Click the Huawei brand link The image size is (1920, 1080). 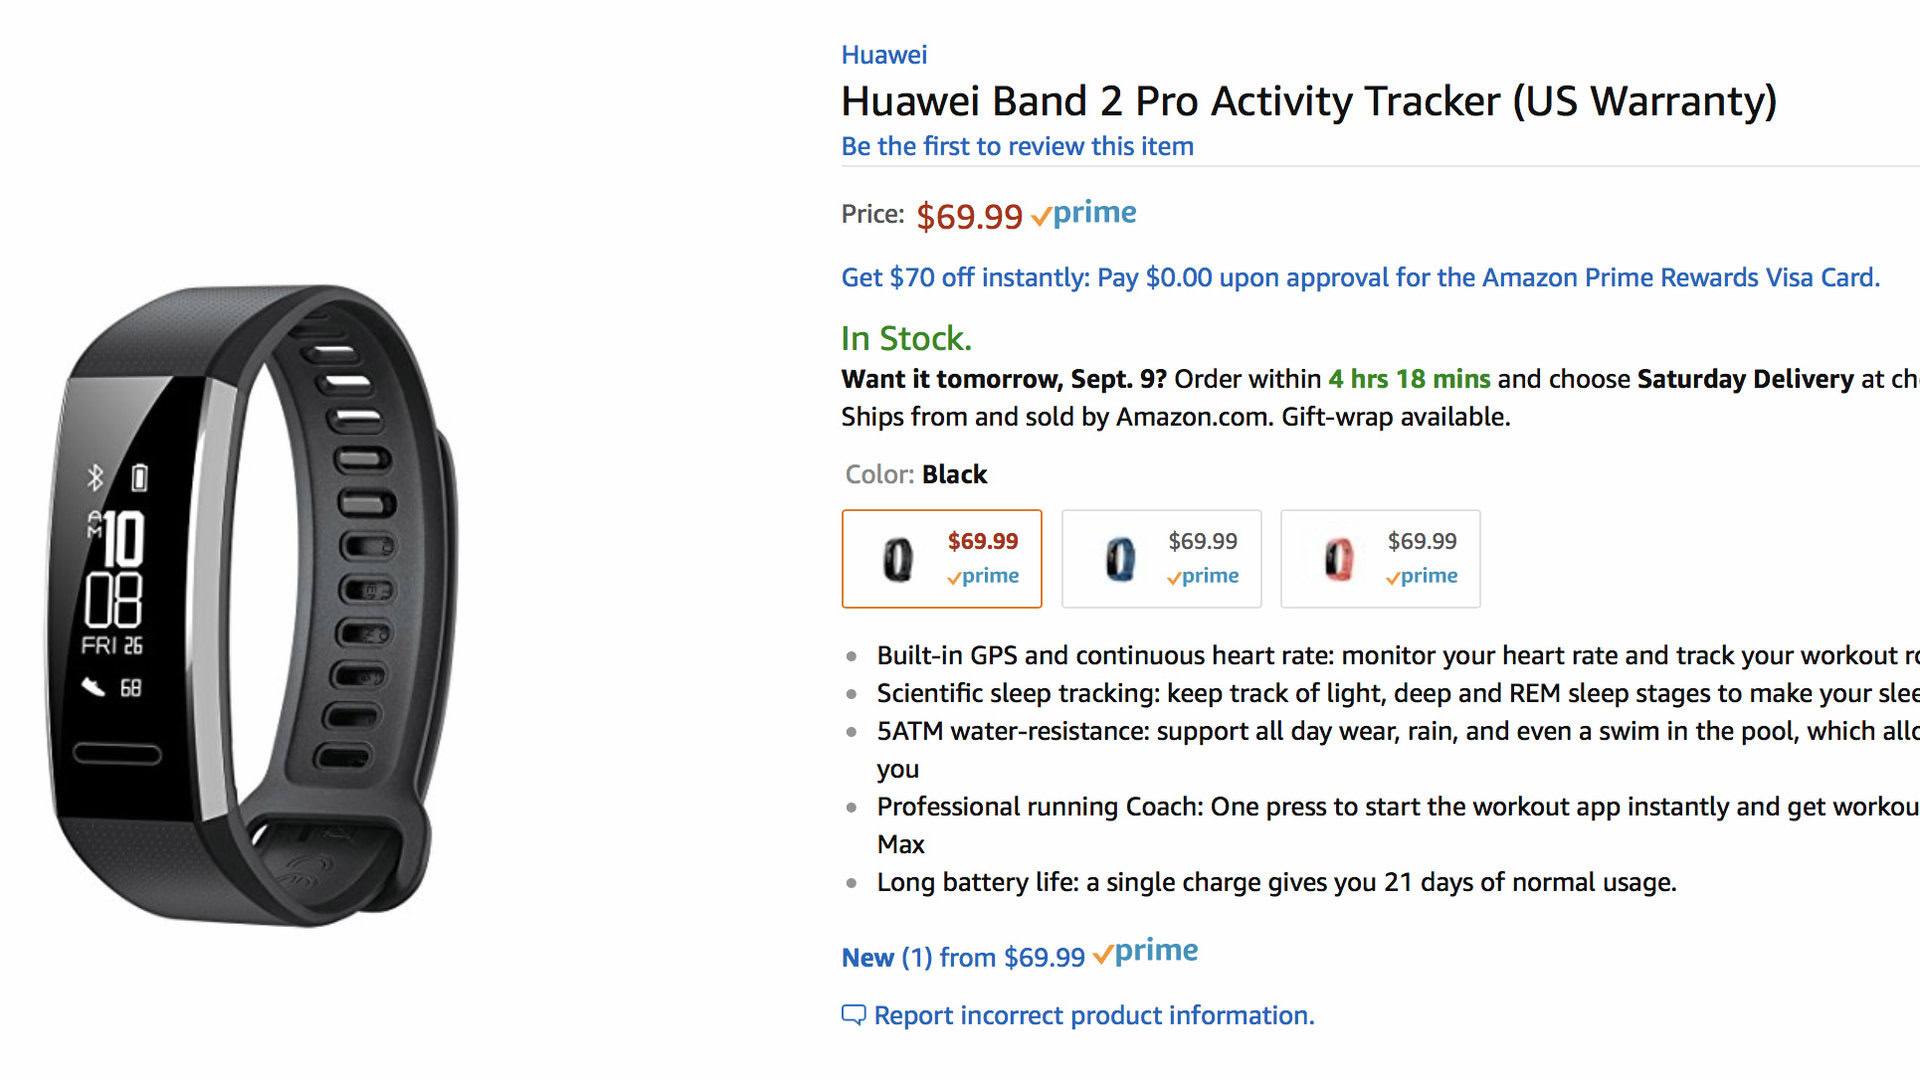tap(883, 55)
